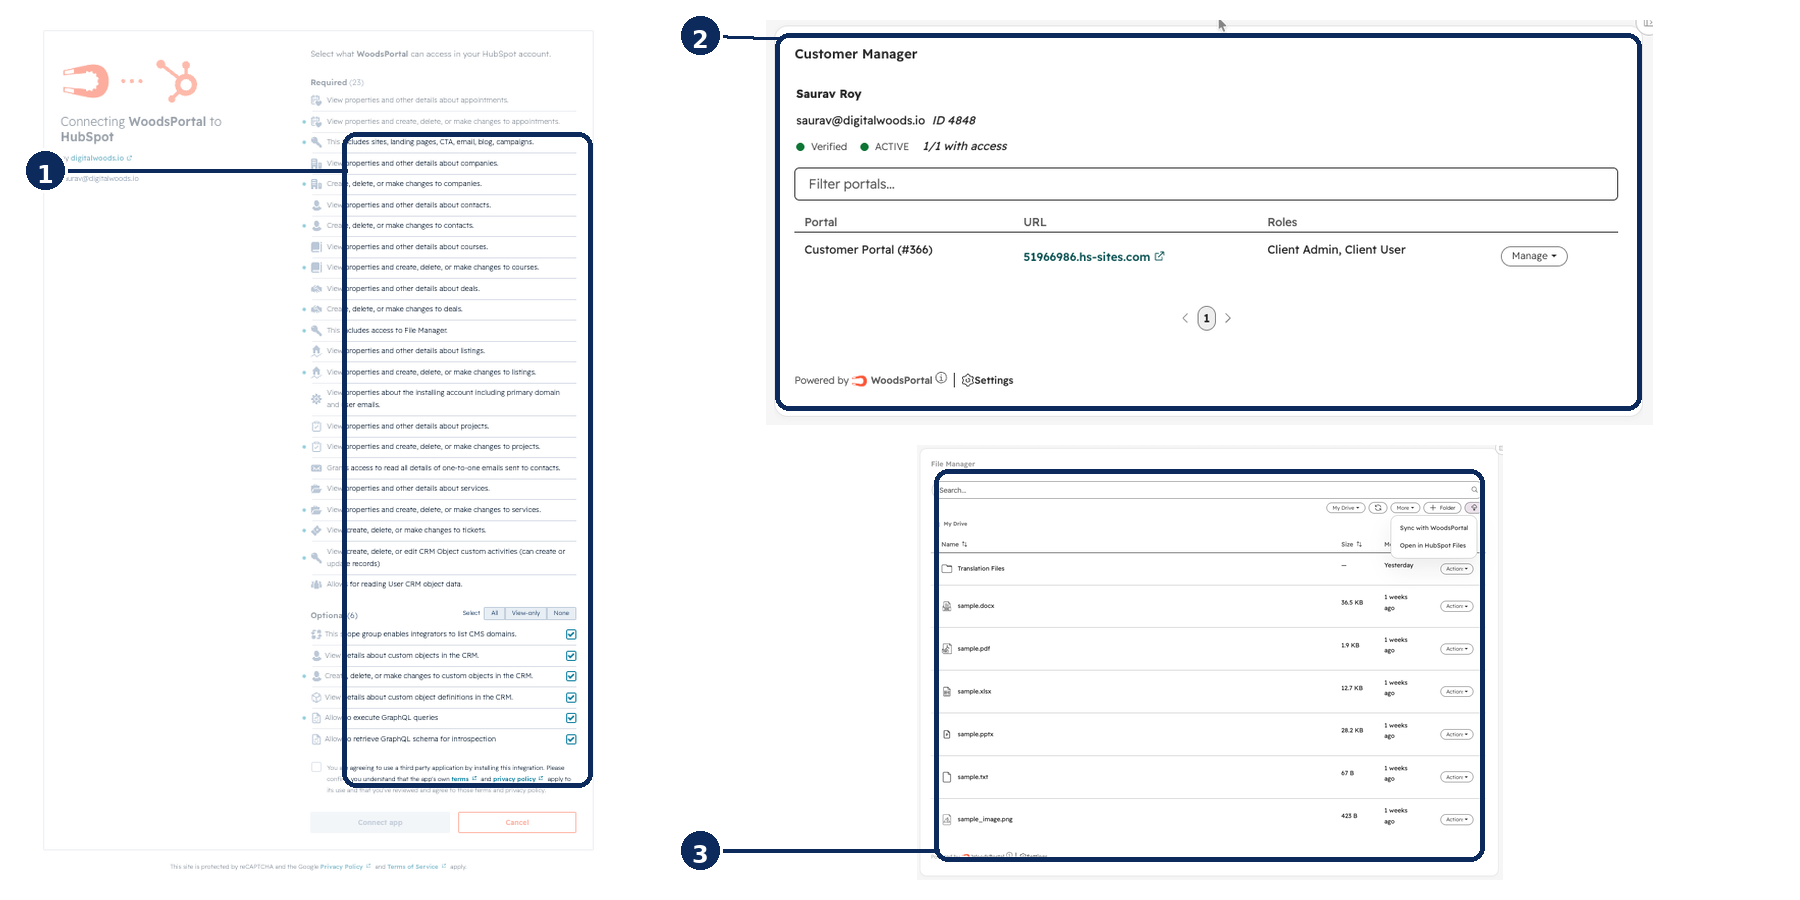Choose Open in HubSpot Files menu item
Viewport: 1800px width, 900px height.
click(x=1433, y=546)
